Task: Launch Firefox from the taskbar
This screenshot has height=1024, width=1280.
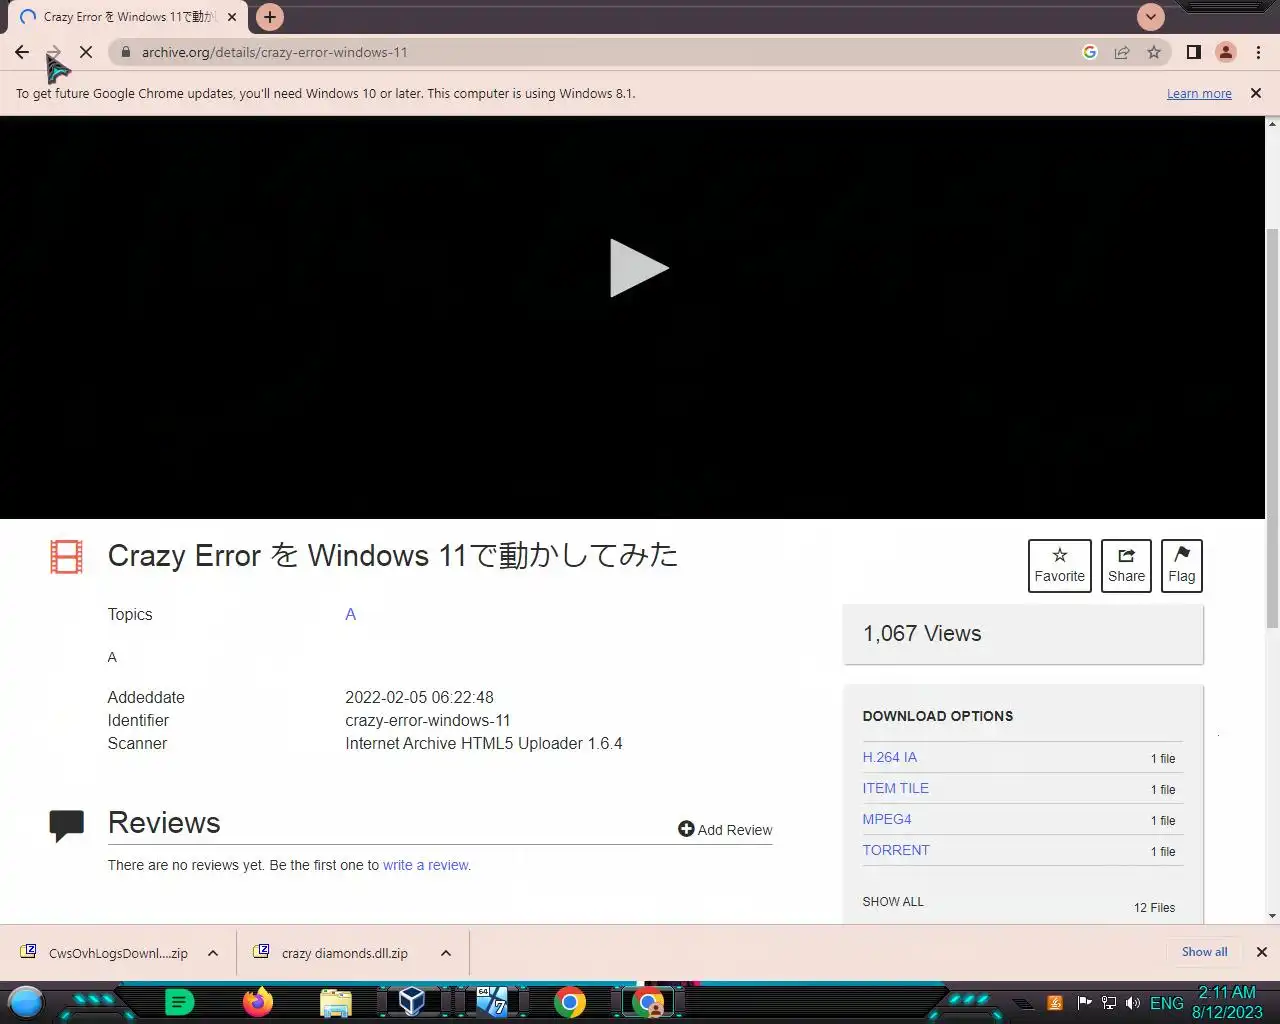Action: coord(258,1001)
